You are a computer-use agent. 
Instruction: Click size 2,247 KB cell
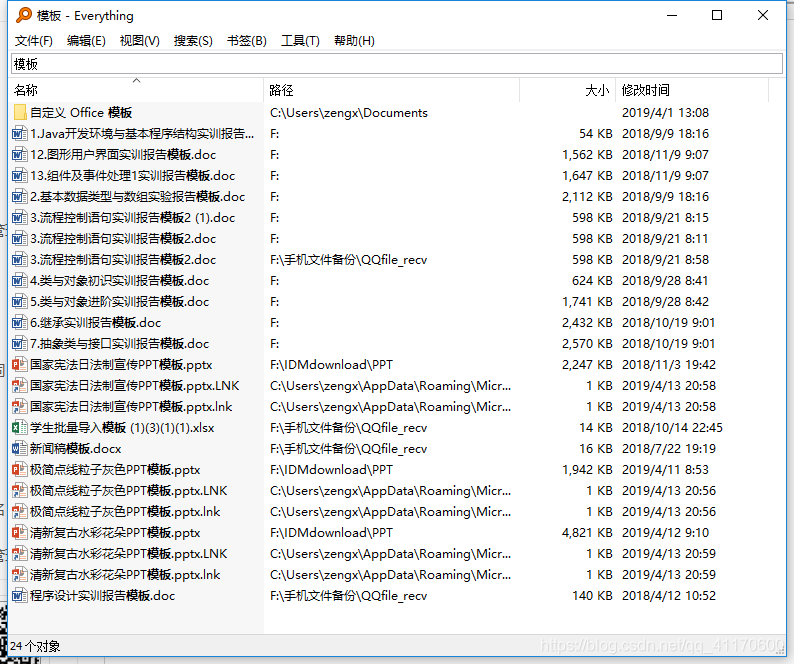[587, 365]
